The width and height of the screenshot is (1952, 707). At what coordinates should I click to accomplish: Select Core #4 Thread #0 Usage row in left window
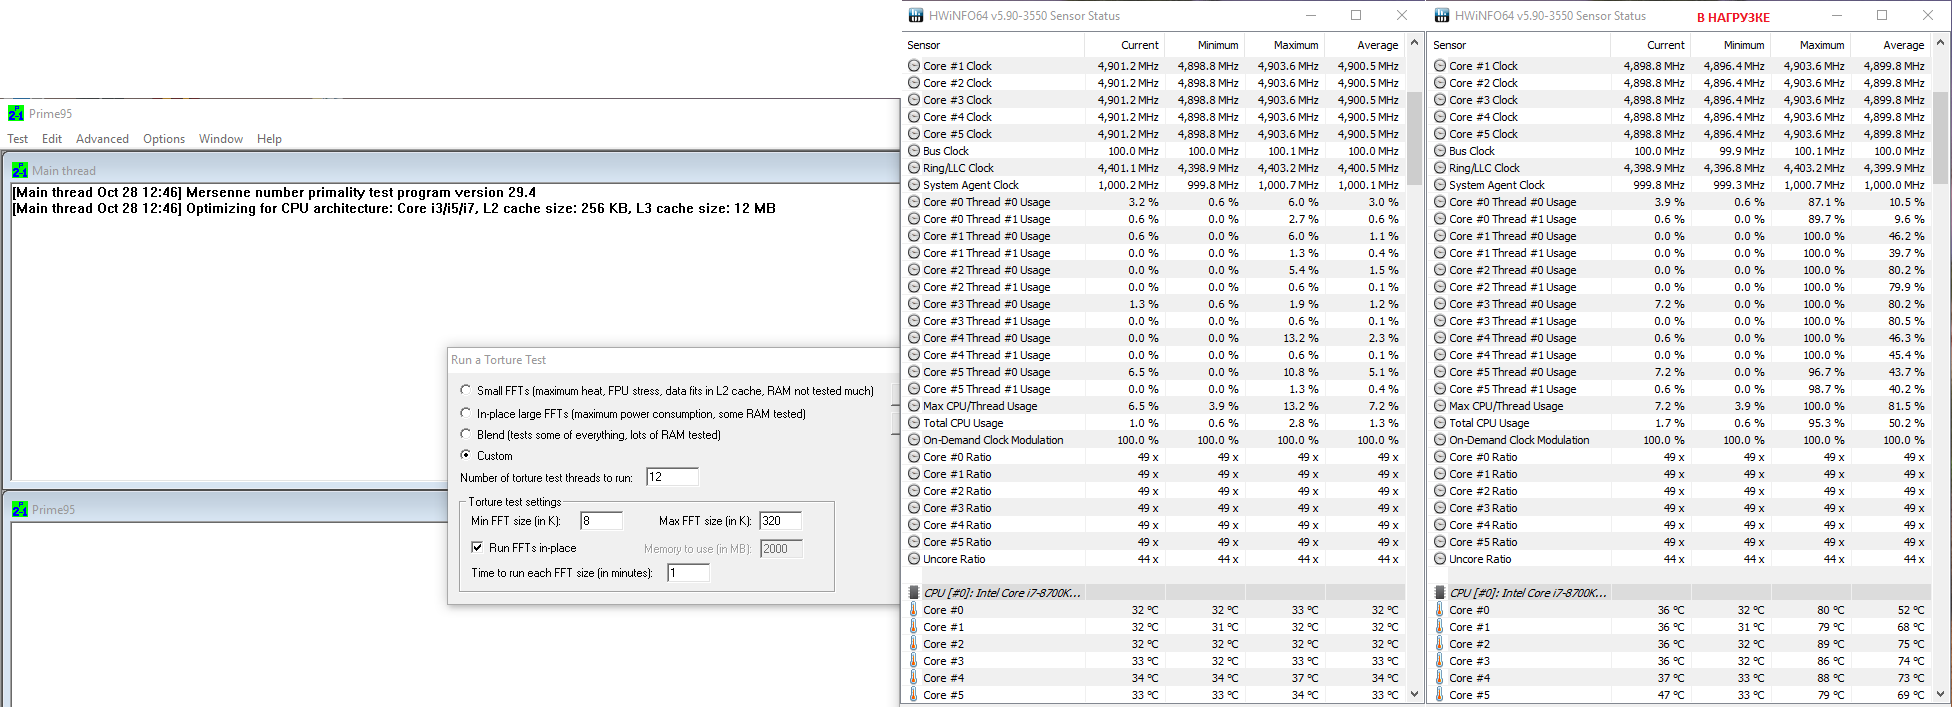coord(1154,338)
